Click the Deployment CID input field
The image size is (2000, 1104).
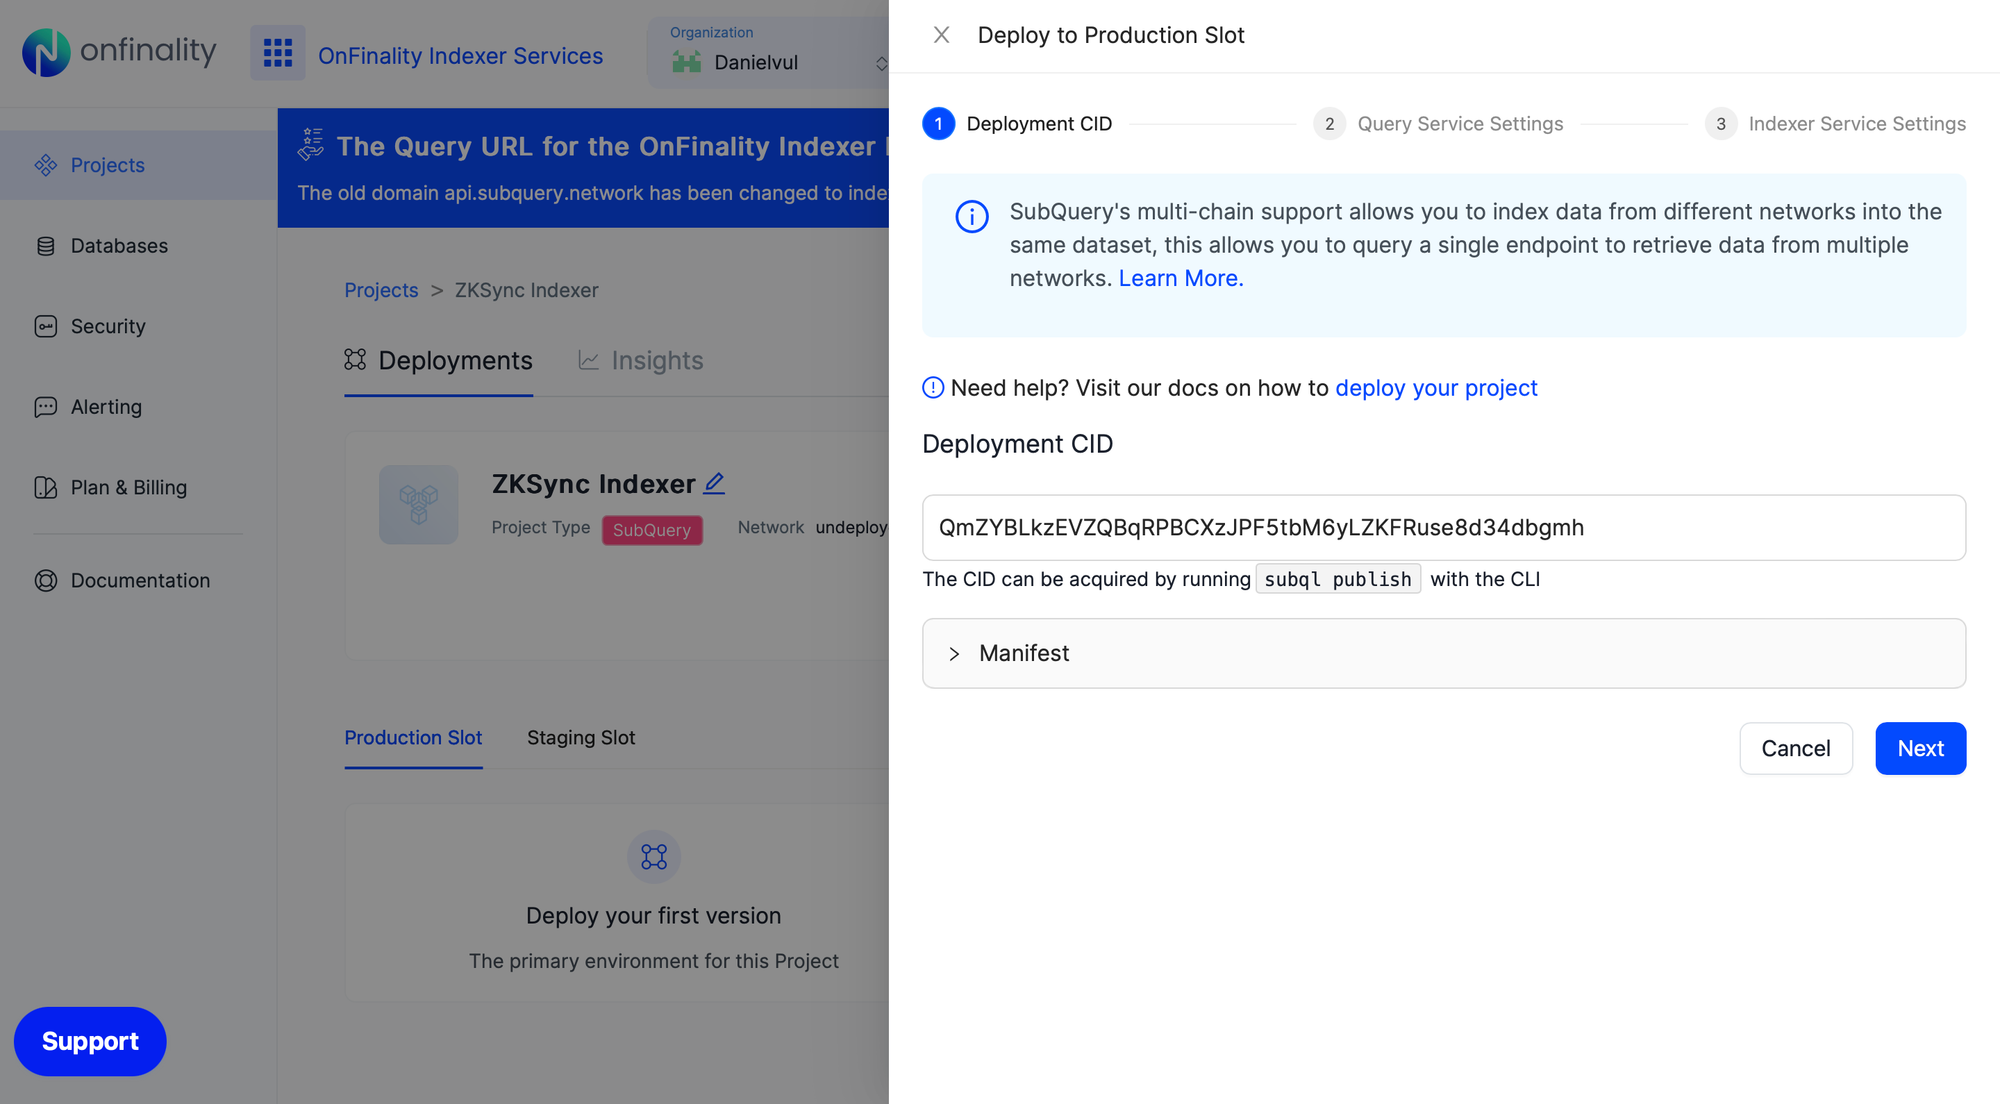1443,528
